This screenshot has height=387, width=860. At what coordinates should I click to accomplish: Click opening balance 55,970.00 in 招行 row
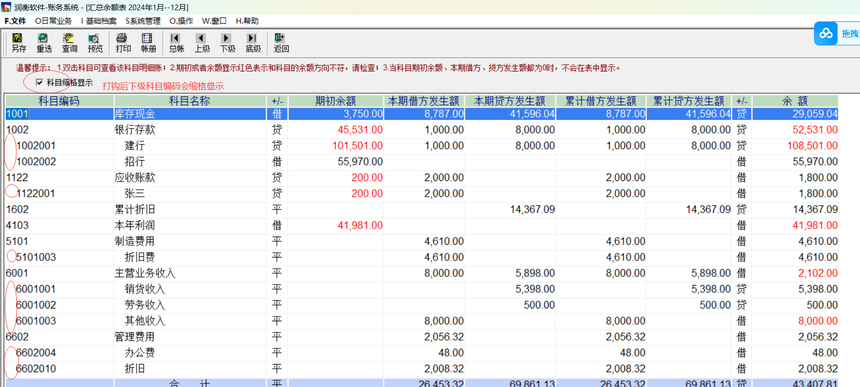click(x=360, y=162)
